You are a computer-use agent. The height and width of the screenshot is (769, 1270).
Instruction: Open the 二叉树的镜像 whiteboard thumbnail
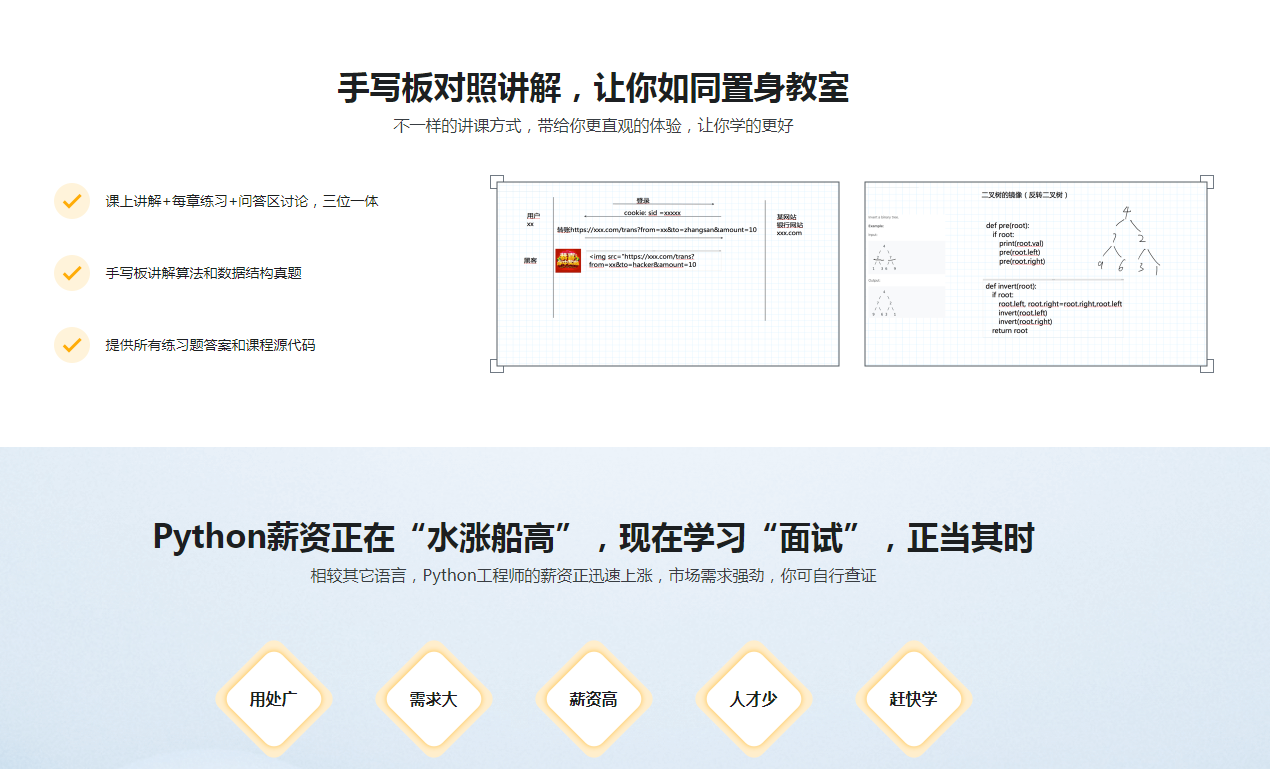tap(1038, 274)
